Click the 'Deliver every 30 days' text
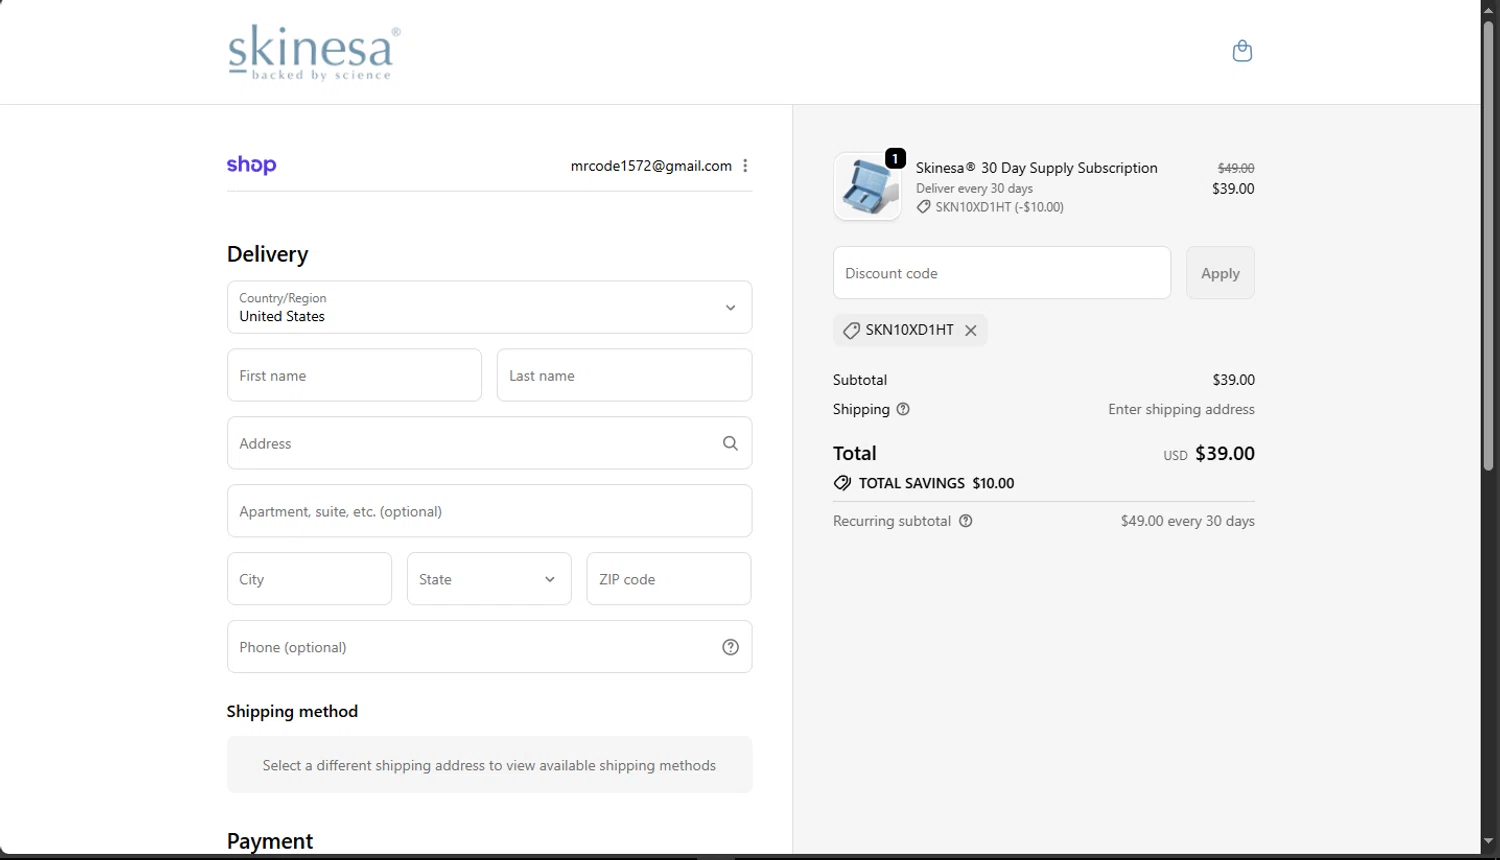 pyautogui.click(x=974, y=188)
